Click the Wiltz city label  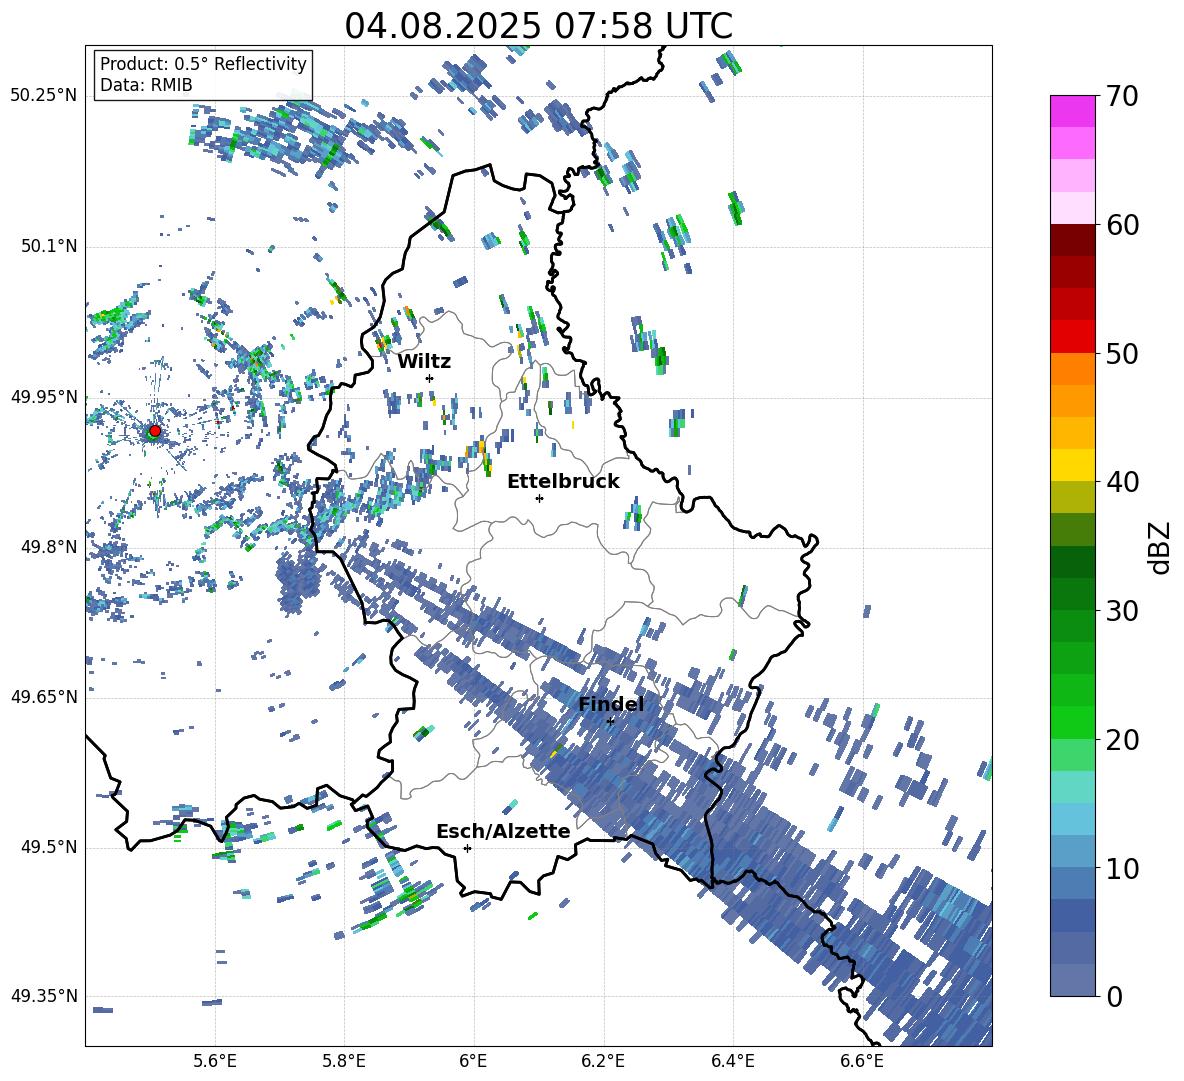pyautogui.click(x=424, y=361)
